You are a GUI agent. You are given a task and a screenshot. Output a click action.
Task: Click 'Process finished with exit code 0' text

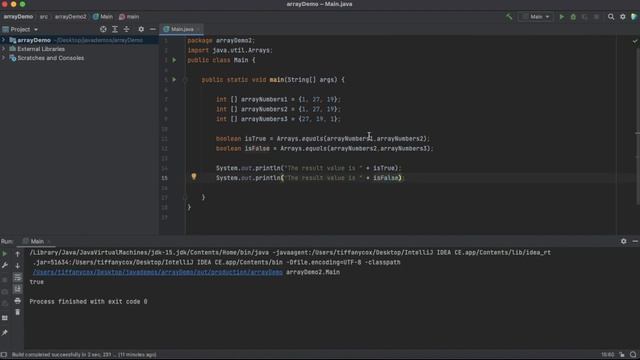88,302
